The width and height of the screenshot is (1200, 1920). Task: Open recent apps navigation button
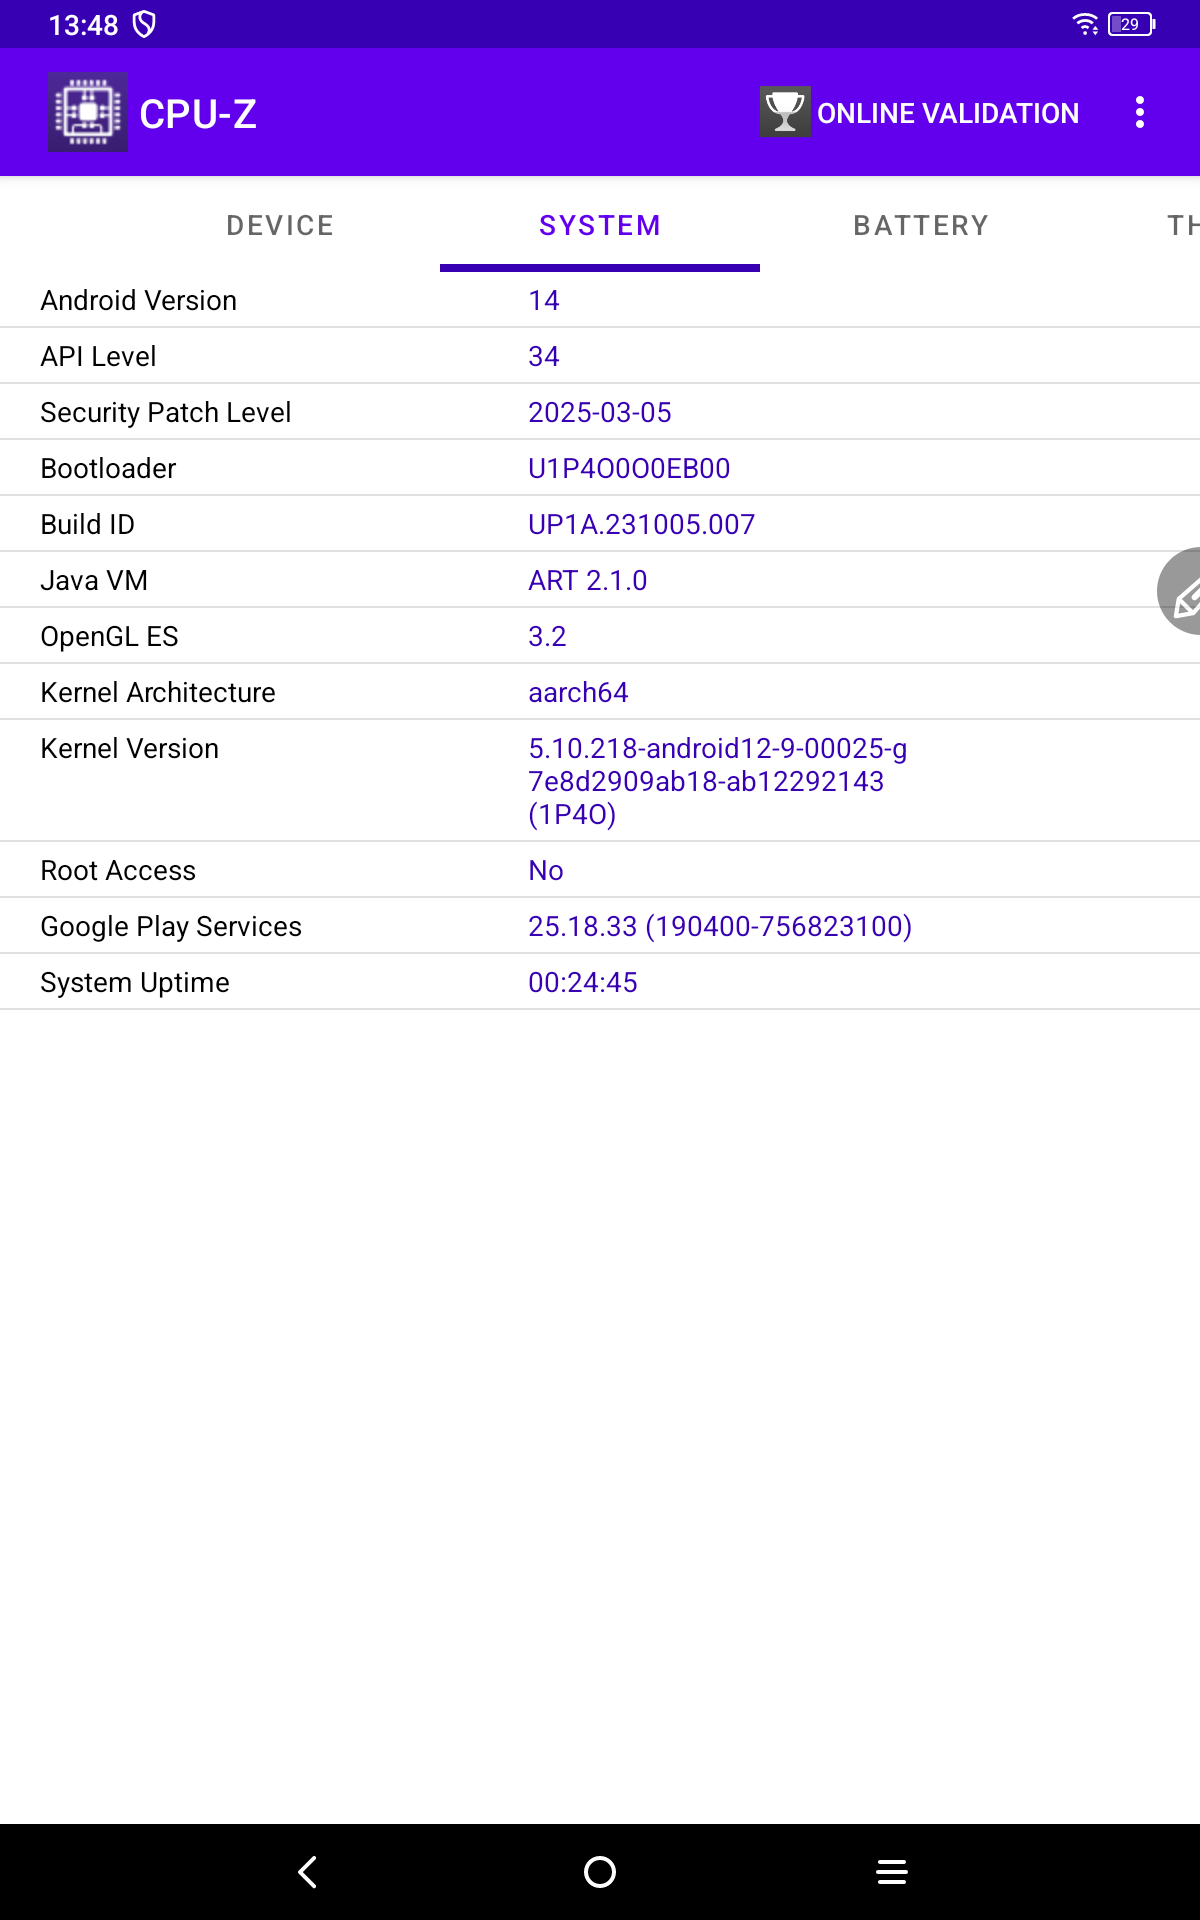[891, 1872]
